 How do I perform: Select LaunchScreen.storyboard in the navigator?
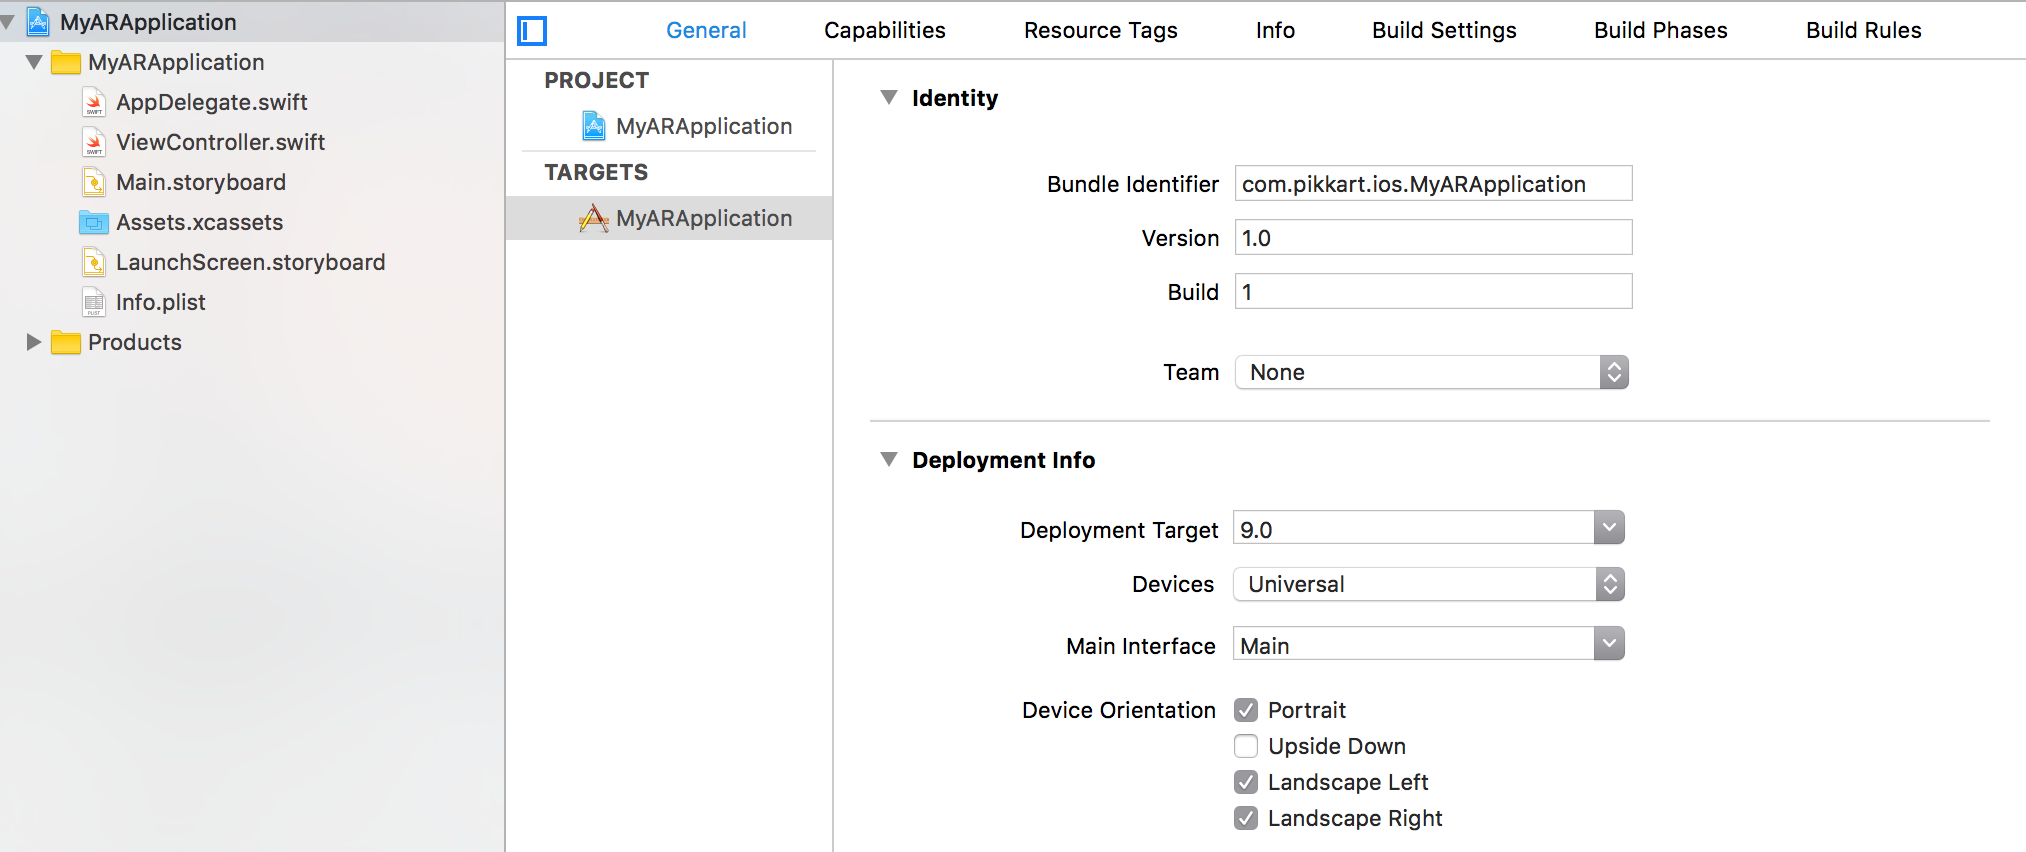[x=252, y=262]
